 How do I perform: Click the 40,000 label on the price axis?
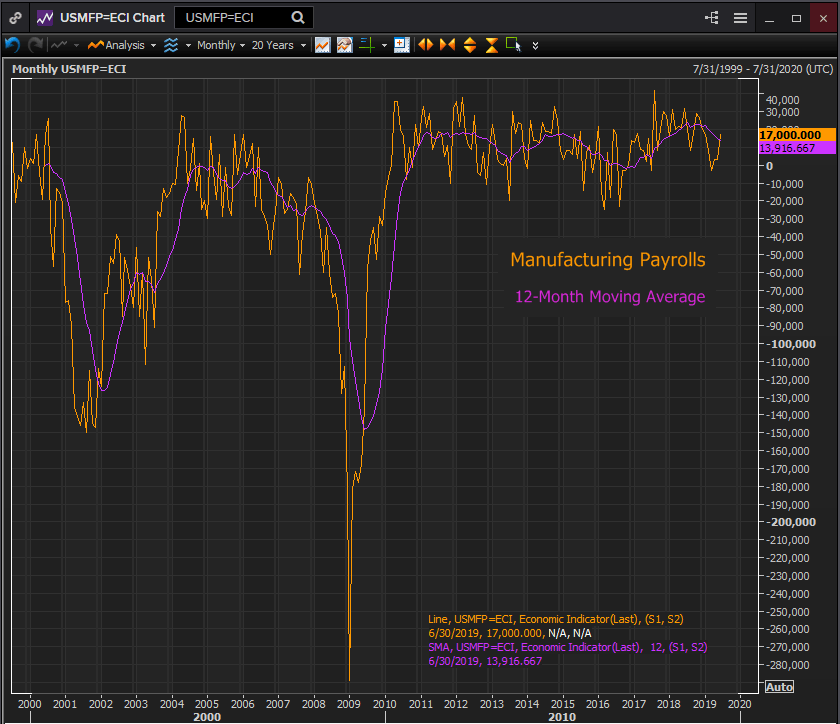click(x=783, y=100)
